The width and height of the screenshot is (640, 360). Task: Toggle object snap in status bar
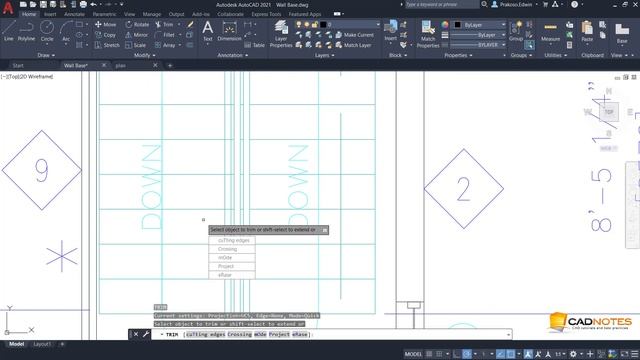511,354
